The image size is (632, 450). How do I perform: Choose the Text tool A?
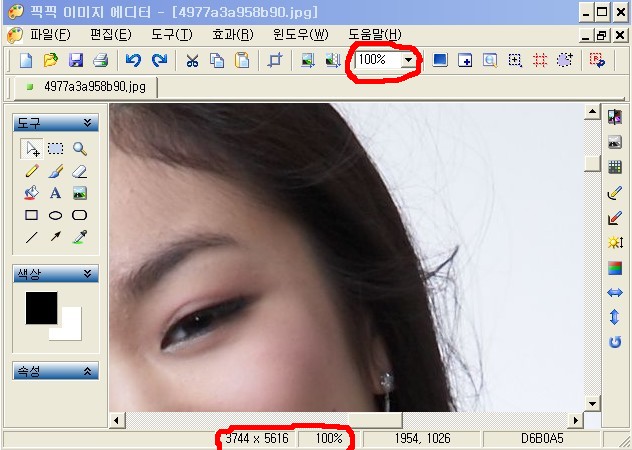(56, 193)
